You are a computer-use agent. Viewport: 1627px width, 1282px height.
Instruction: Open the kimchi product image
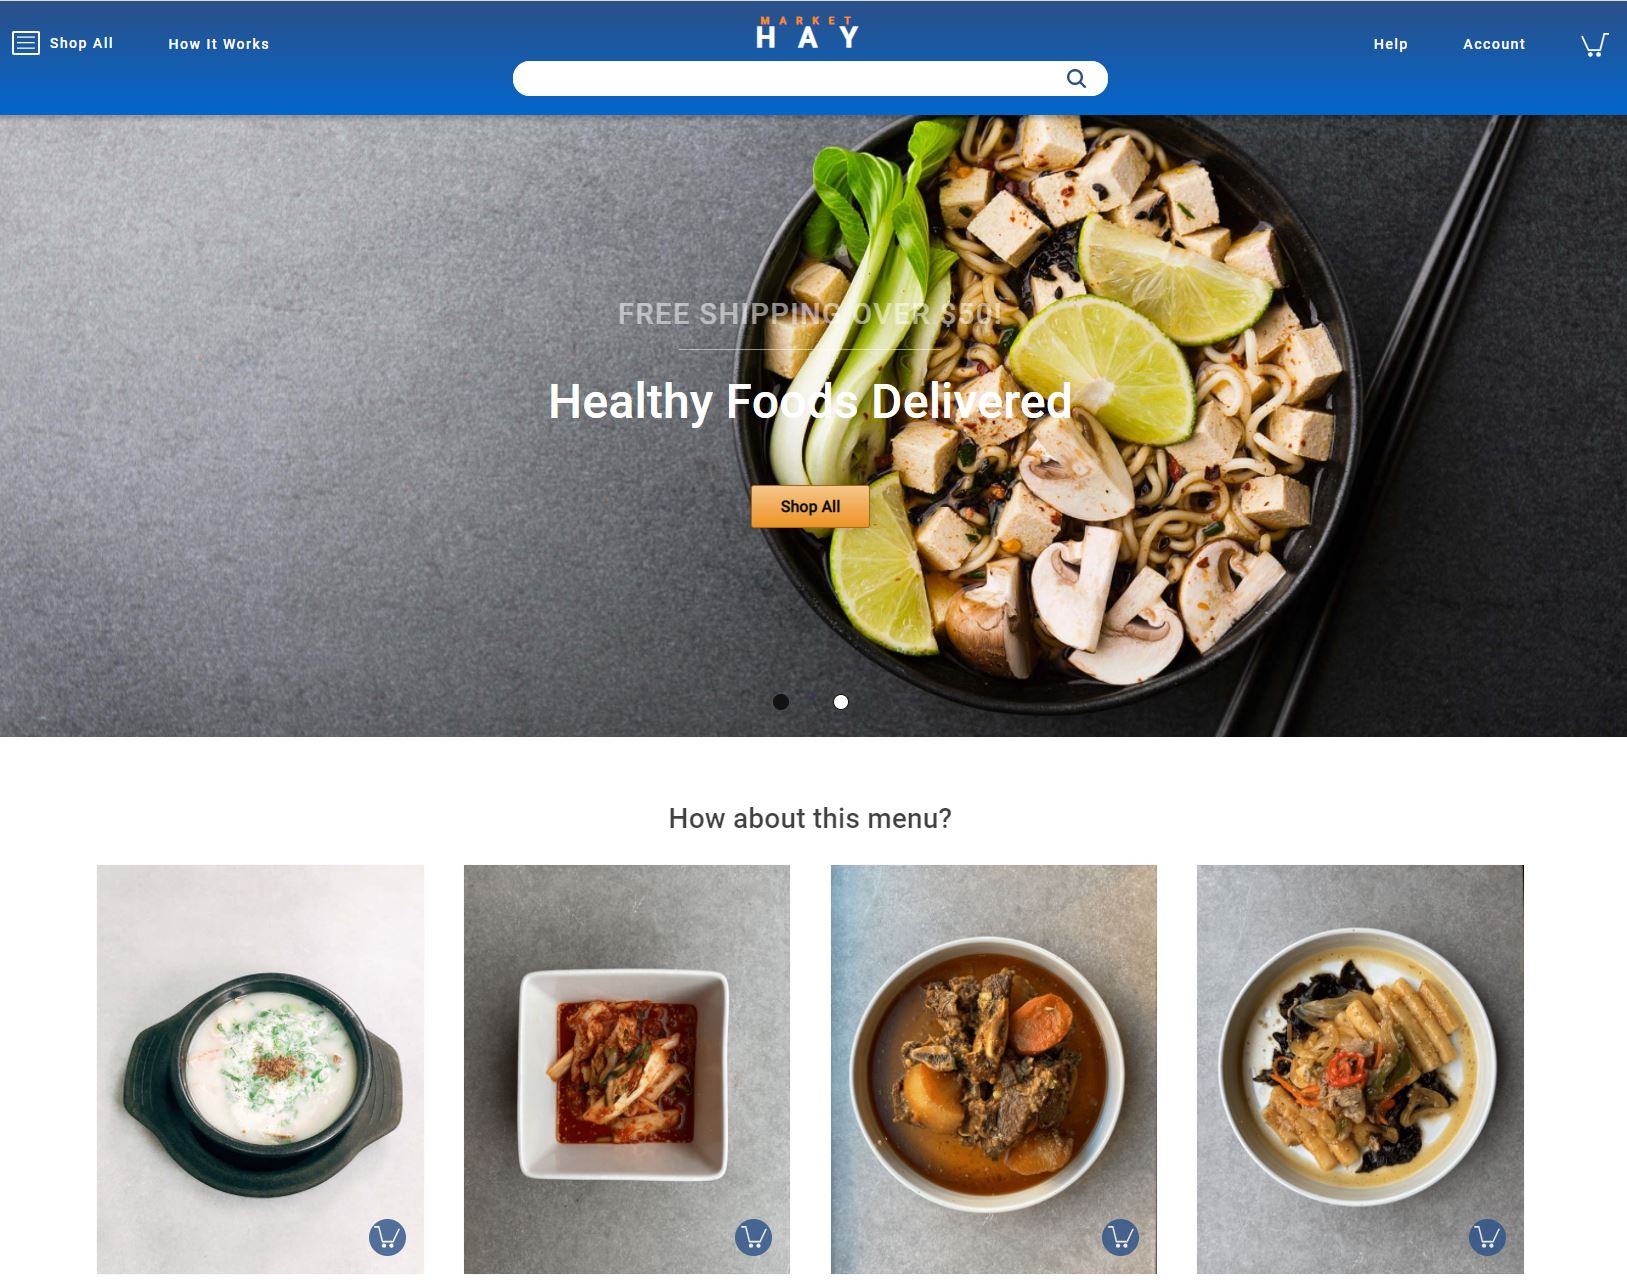(x=627, y=1069)
